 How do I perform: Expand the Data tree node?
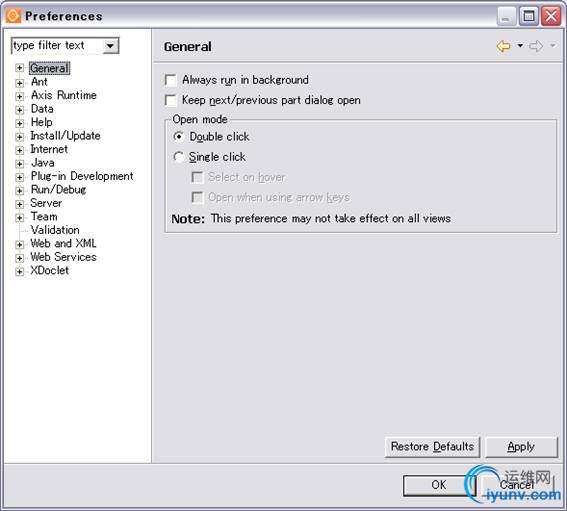(20, 110)
